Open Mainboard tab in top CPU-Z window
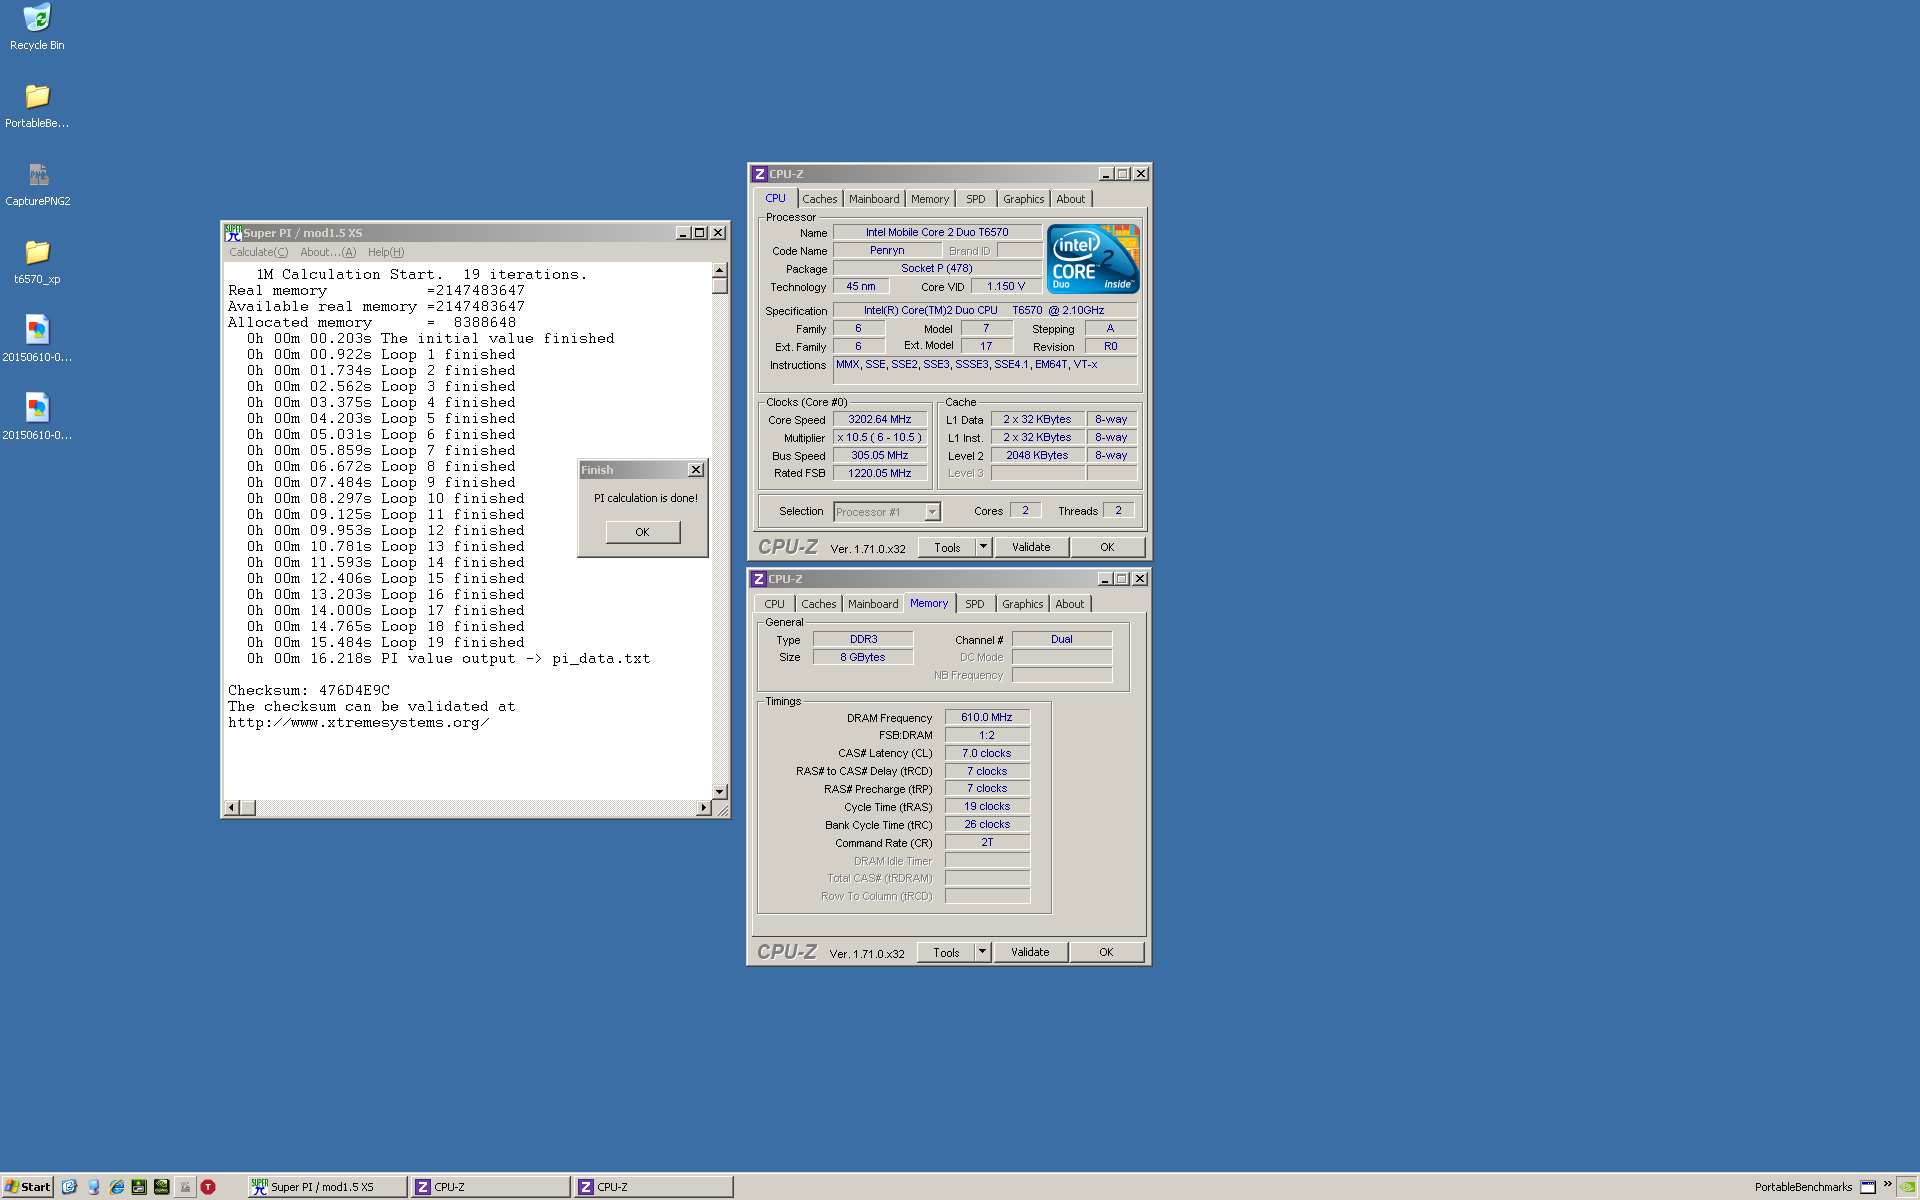This screenshot has width=1920, height=1200. (874, 199)
